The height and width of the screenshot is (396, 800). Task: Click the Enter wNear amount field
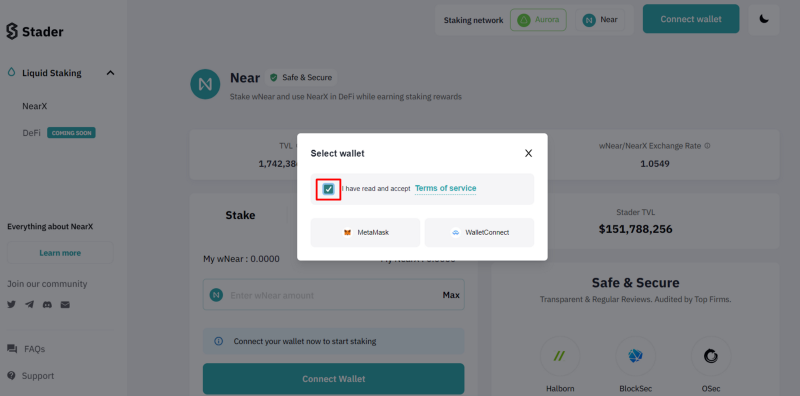click(x=334, y=294)
